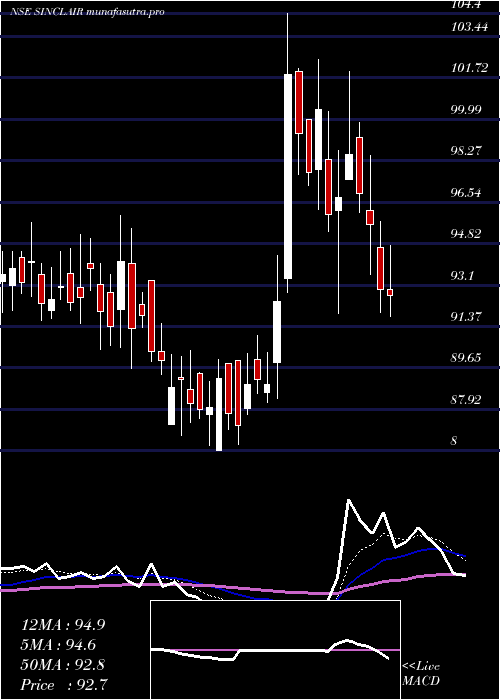Viewport: 500px width, 700px height.
Task: Click the 'Price : 92.7' readout
Action: (63, 684)
